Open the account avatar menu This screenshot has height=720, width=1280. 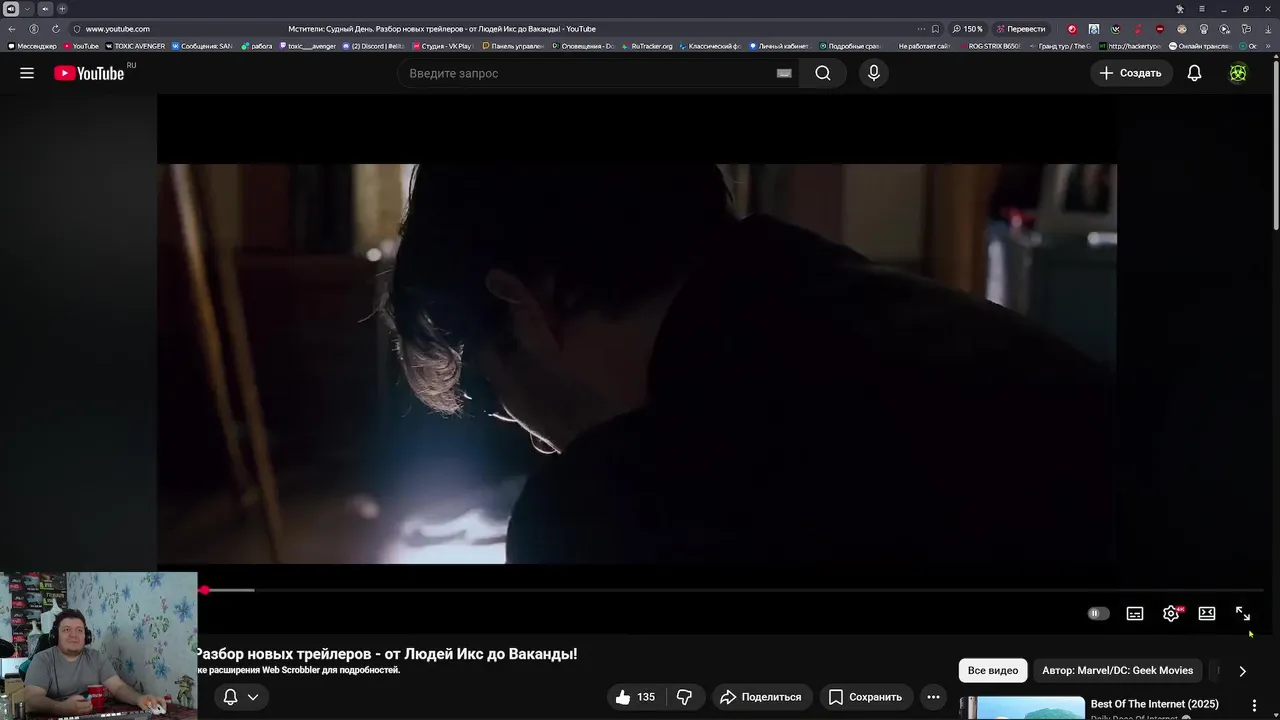[1238, 73]
